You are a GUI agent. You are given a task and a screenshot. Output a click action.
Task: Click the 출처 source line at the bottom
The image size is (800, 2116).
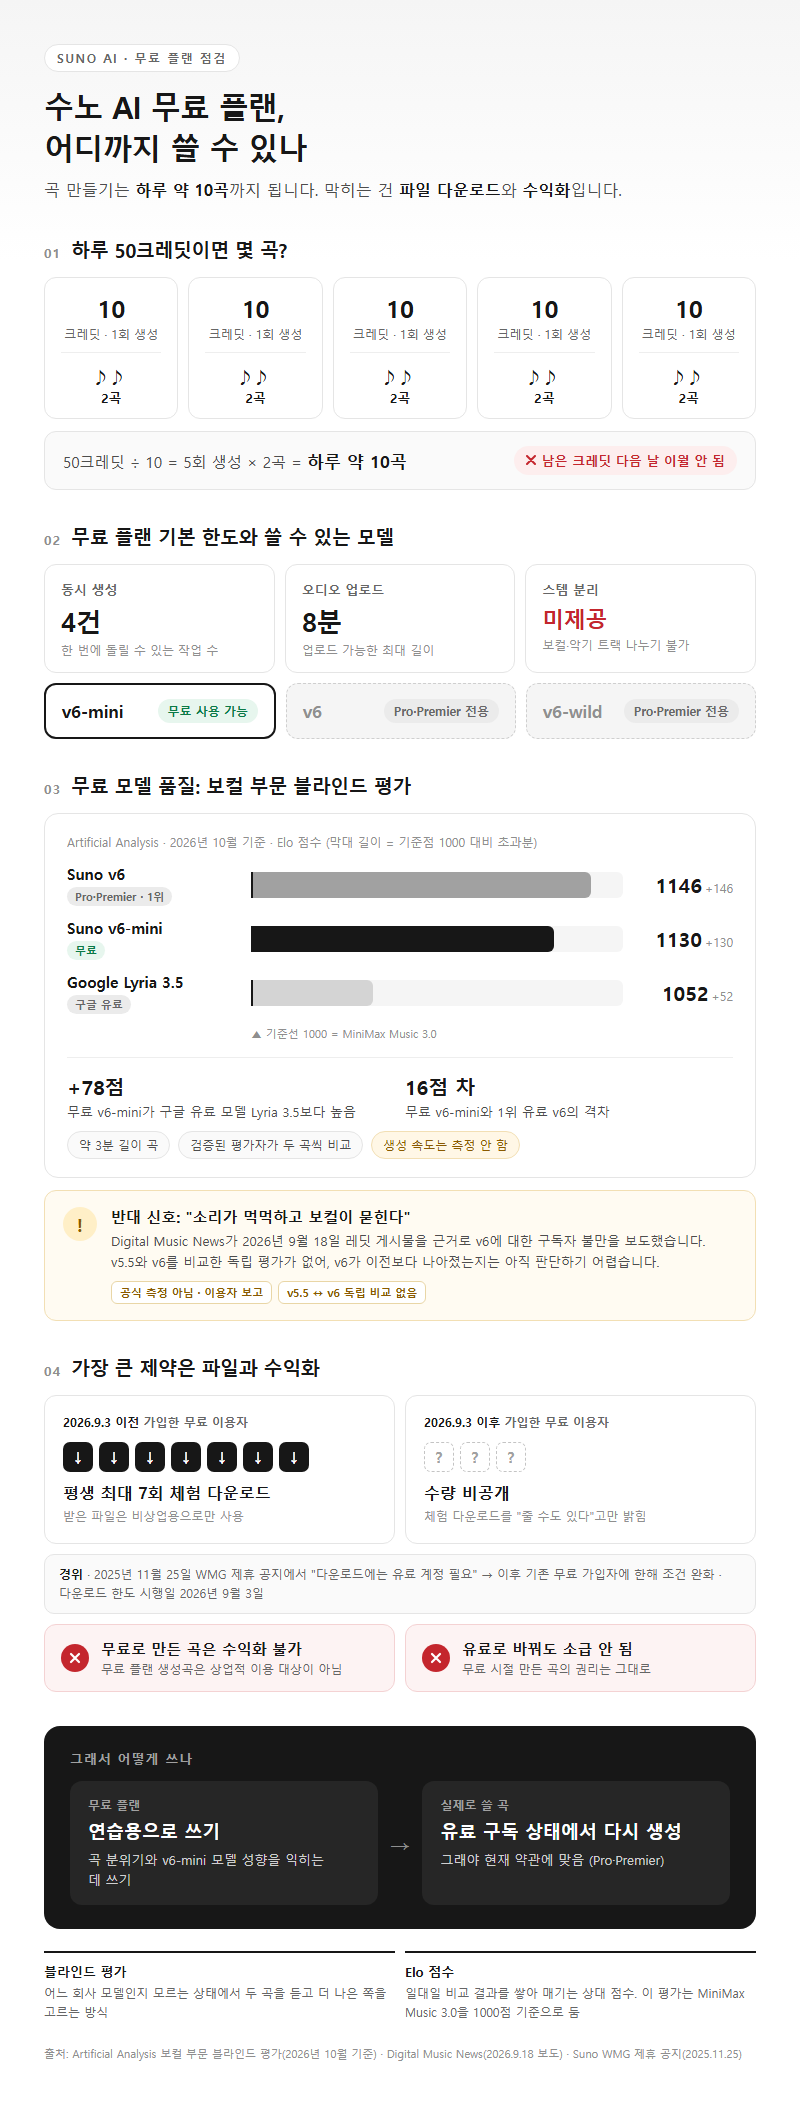coord(393,2054)
